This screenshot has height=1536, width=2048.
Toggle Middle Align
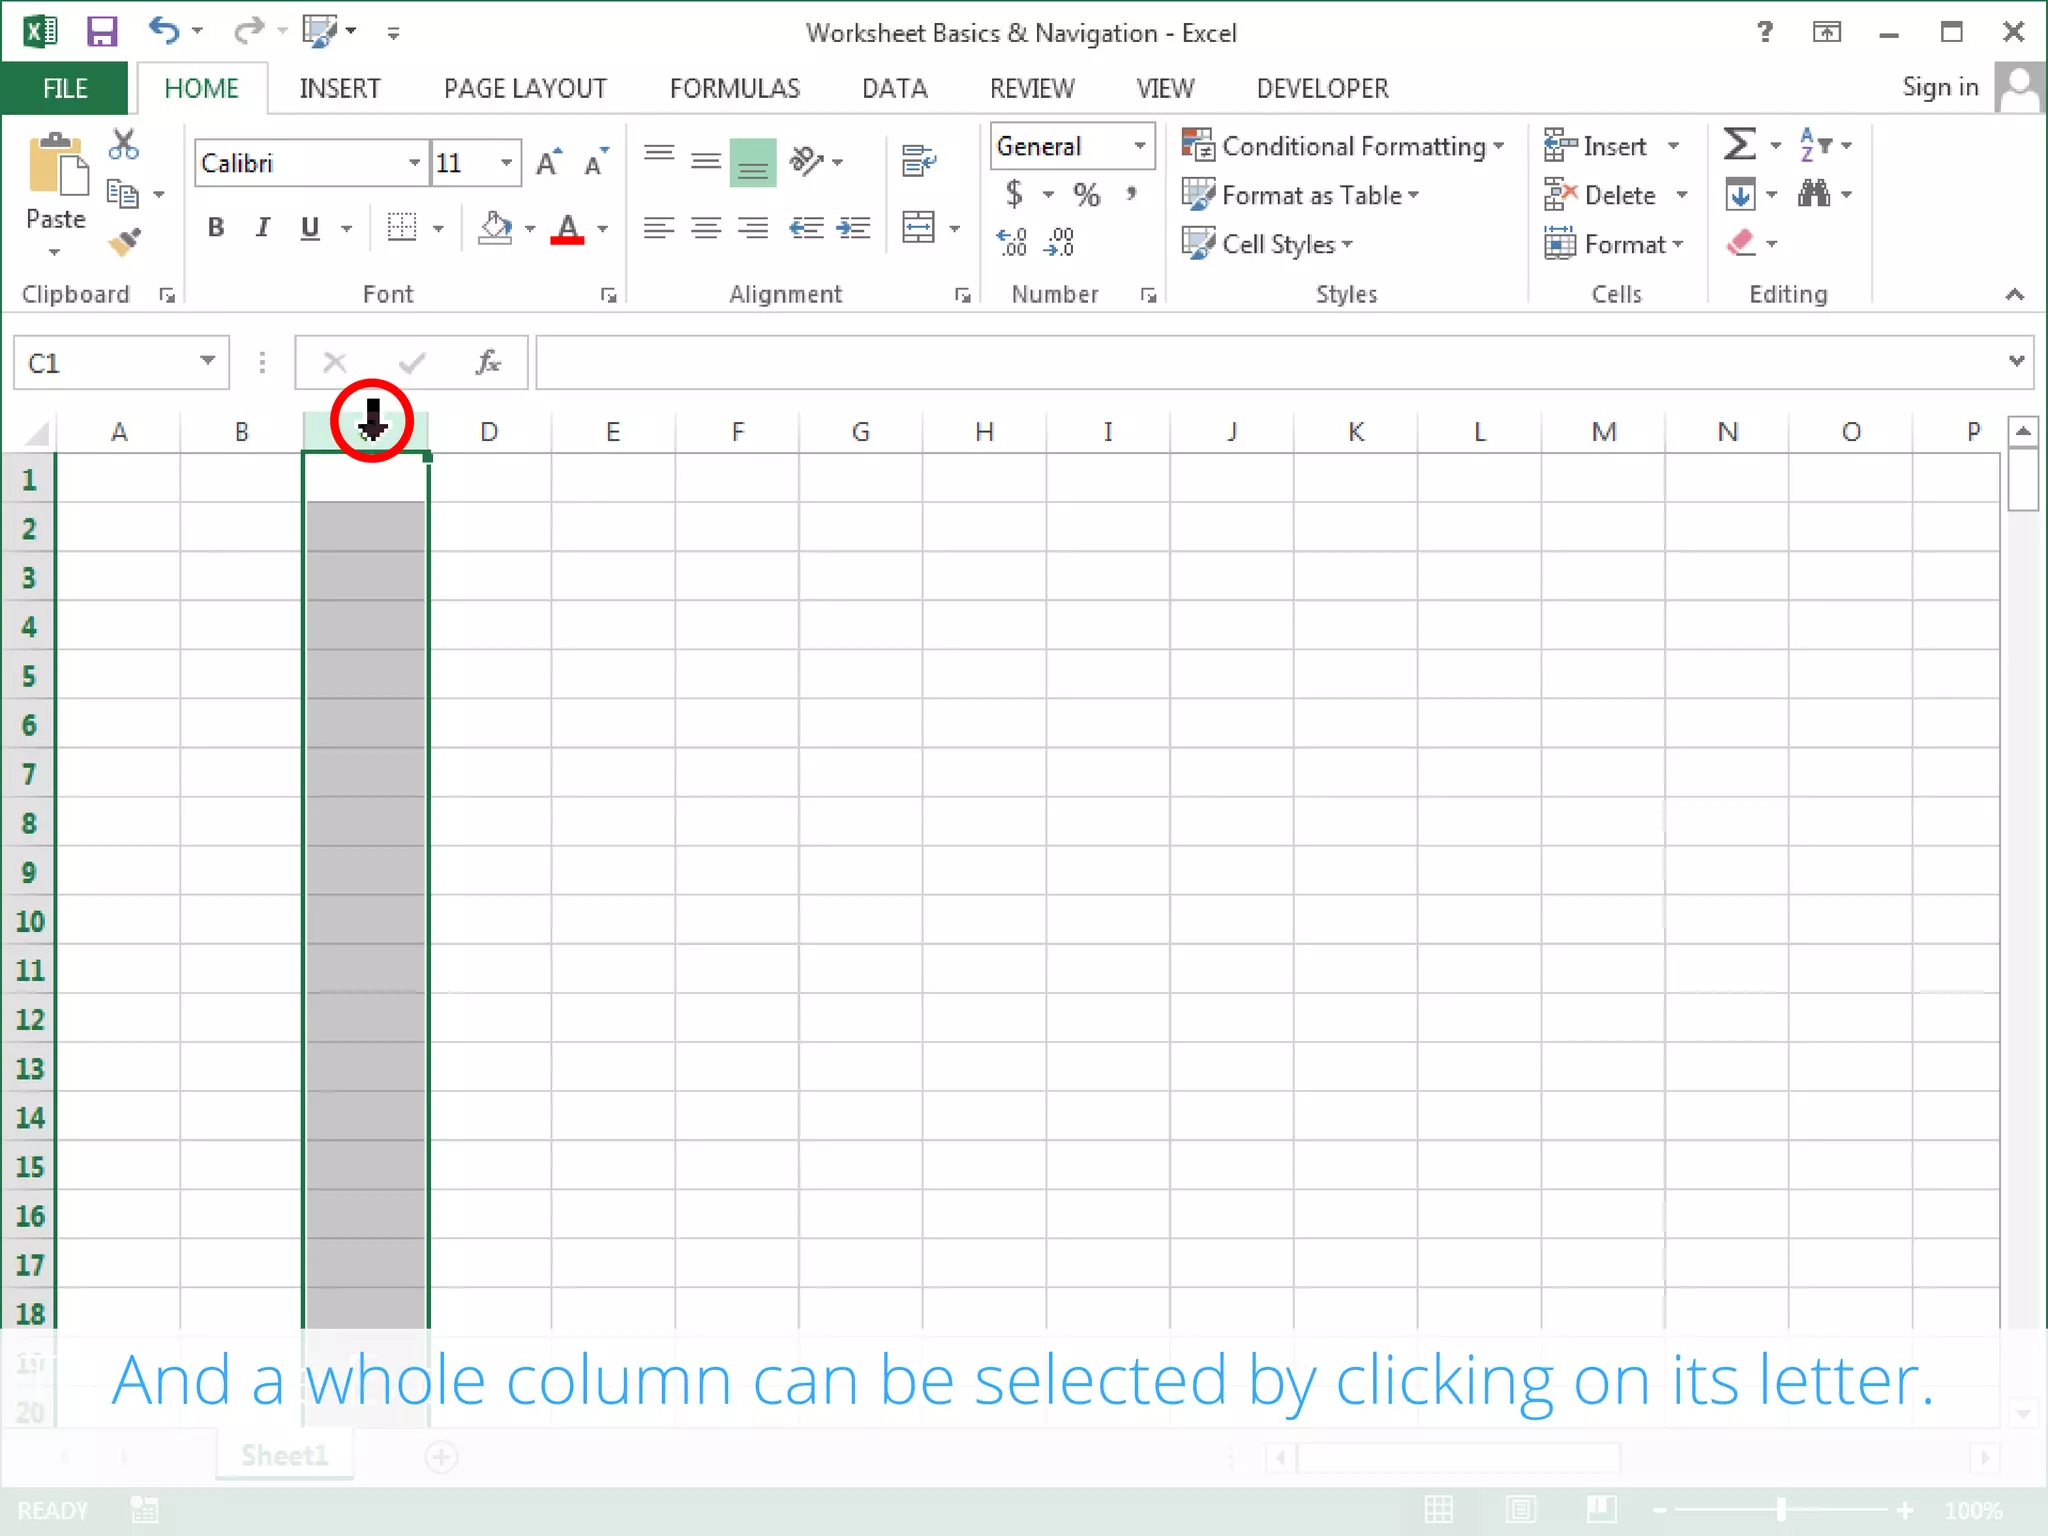pyautogui.click(x=706, y=160)
